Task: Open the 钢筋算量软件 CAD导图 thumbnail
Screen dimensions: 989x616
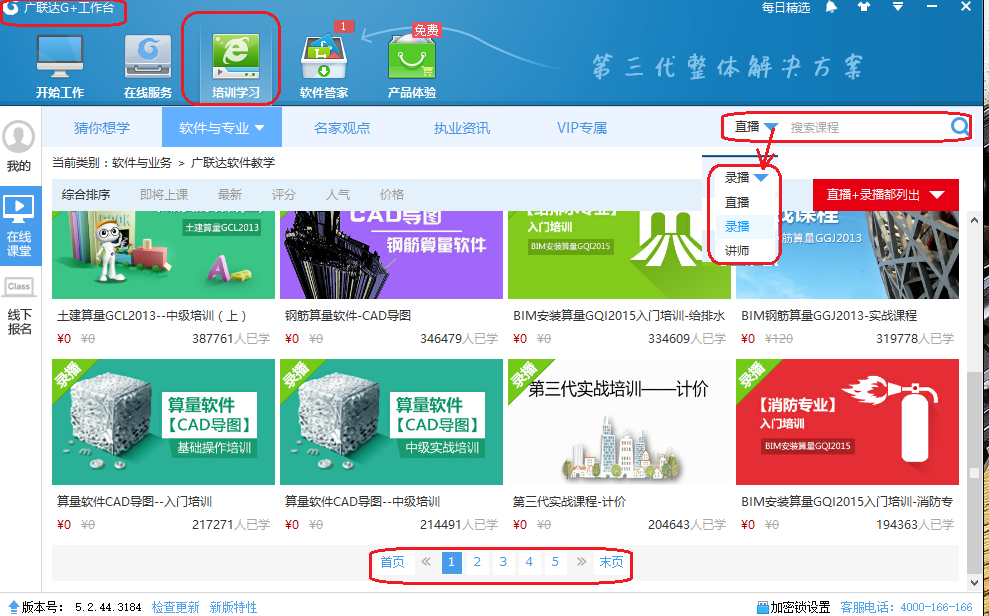Action: tap(391, 255)
